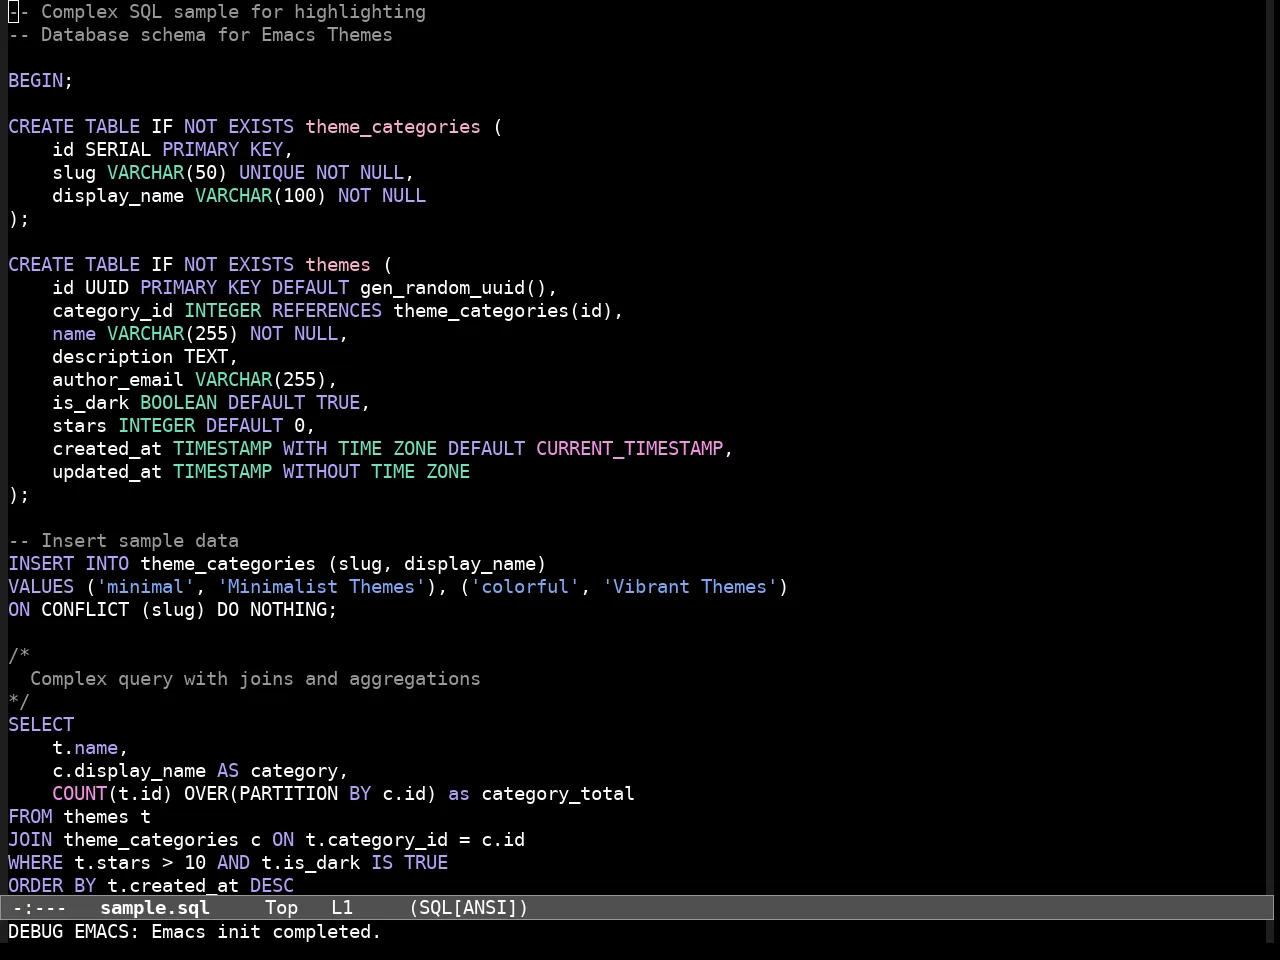Click COUNT function in select list

[x=80, y=794]
